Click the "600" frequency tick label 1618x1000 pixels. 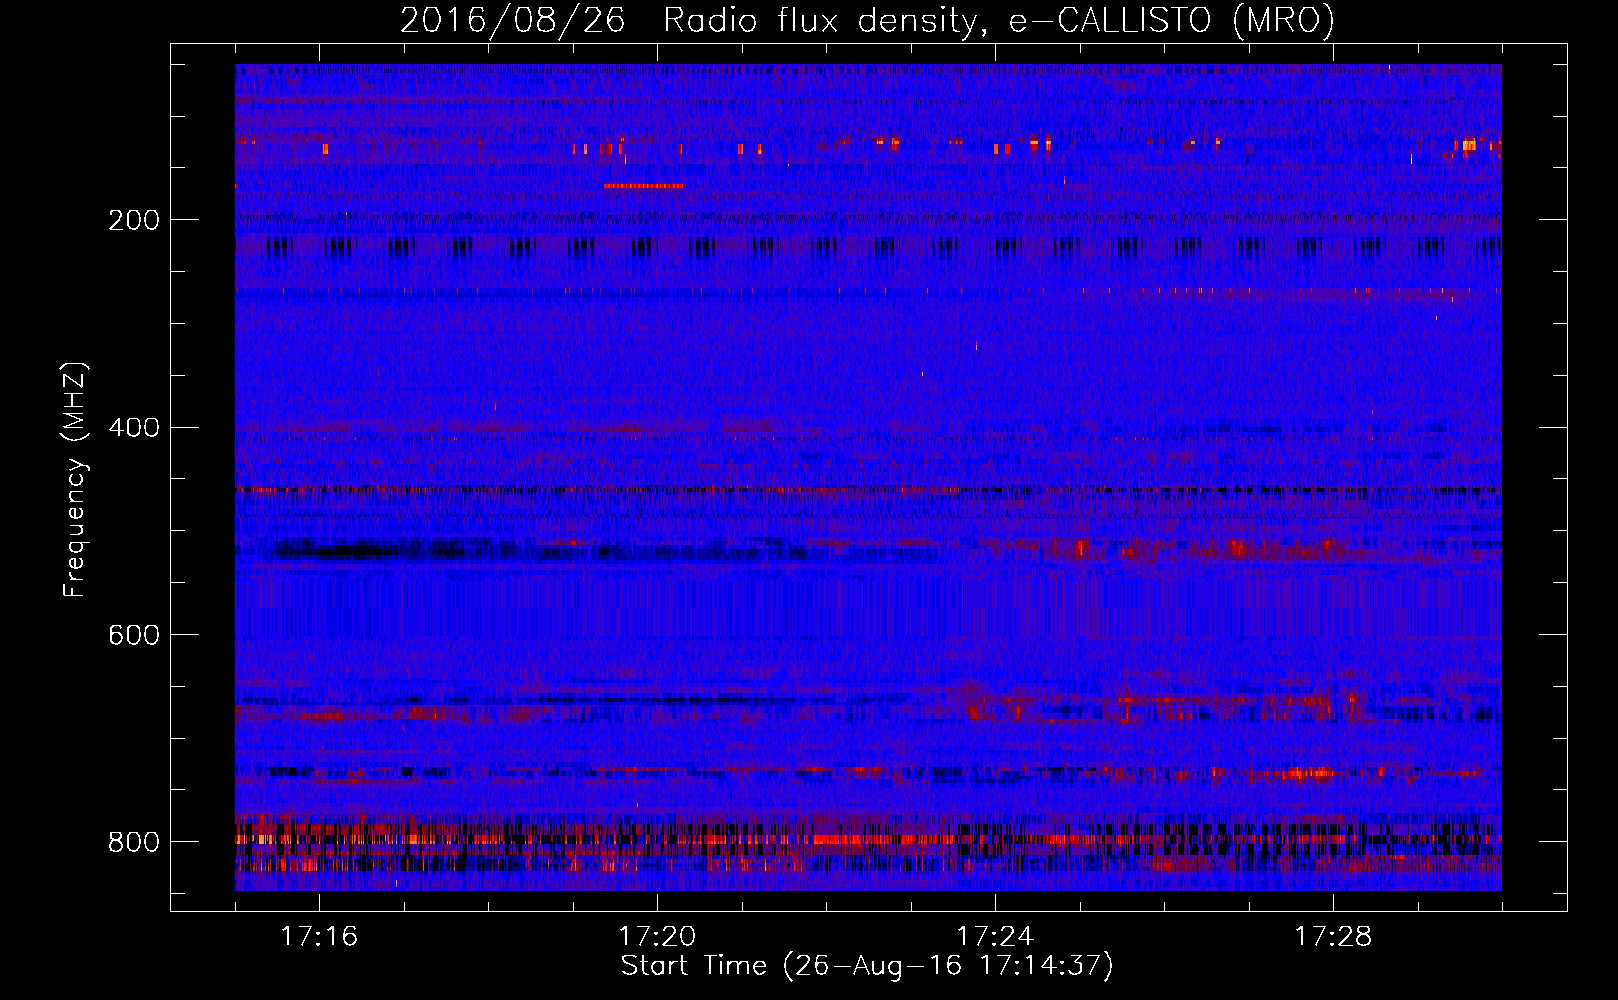pyautogui.click(x=134, y=636)
